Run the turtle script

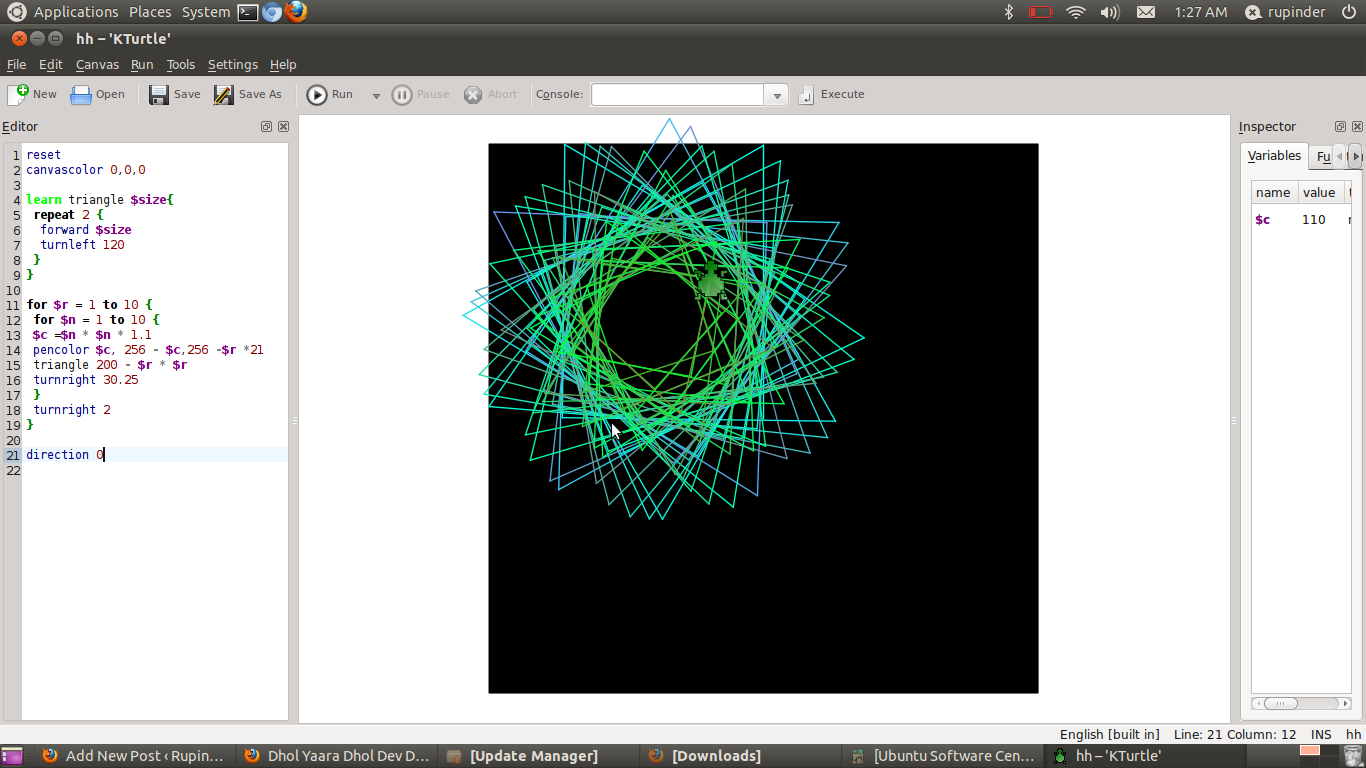[x=330, y=95]
